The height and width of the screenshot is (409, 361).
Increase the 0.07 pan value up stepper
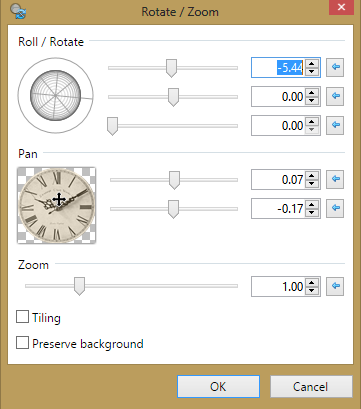[312, 175]
